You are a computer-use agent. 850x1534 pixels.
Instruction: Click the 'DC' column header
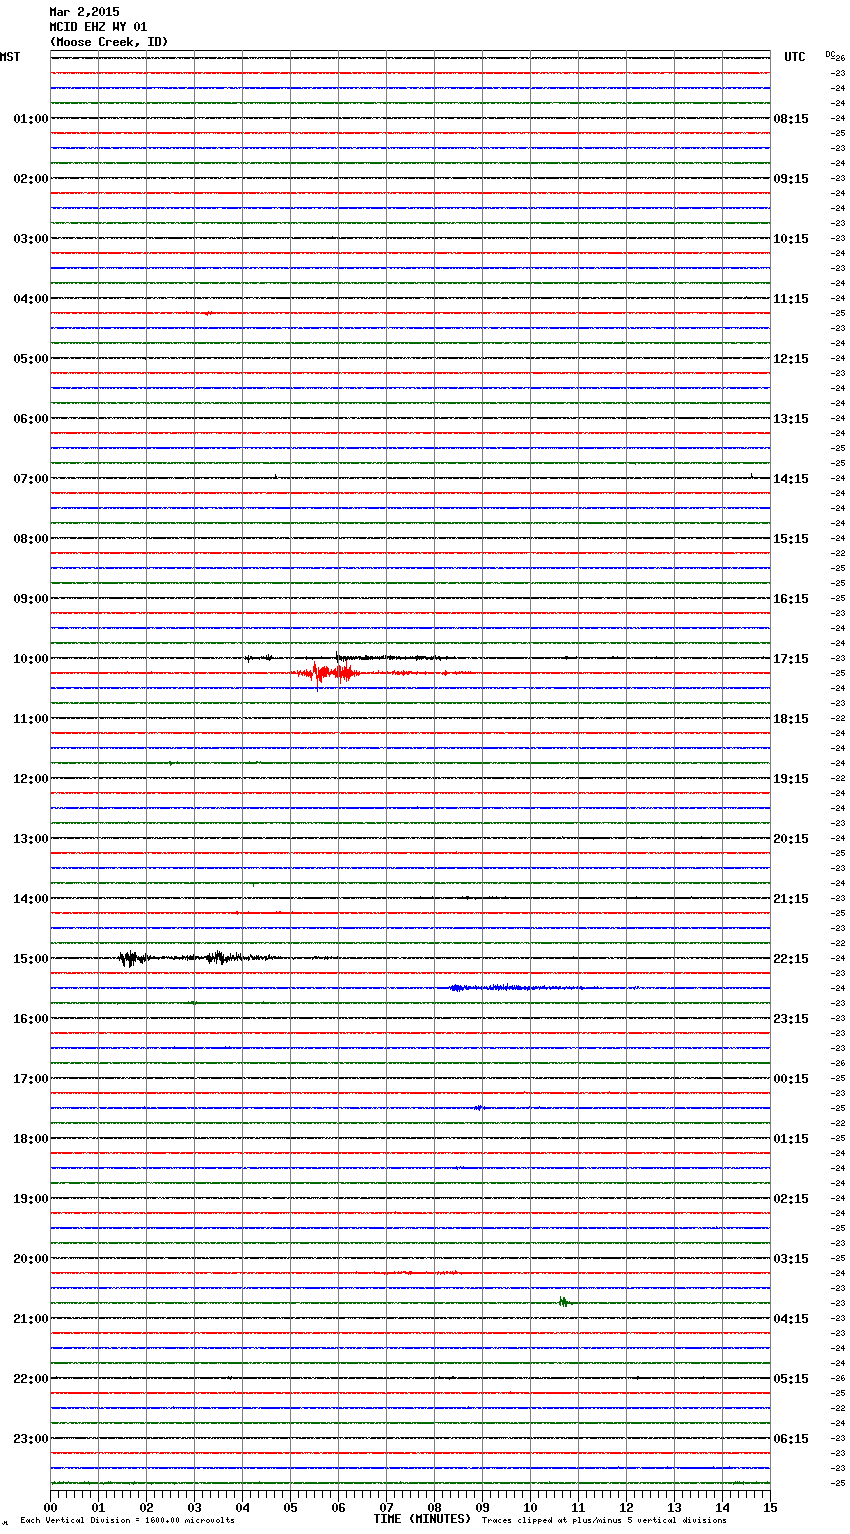pos(830,54)
